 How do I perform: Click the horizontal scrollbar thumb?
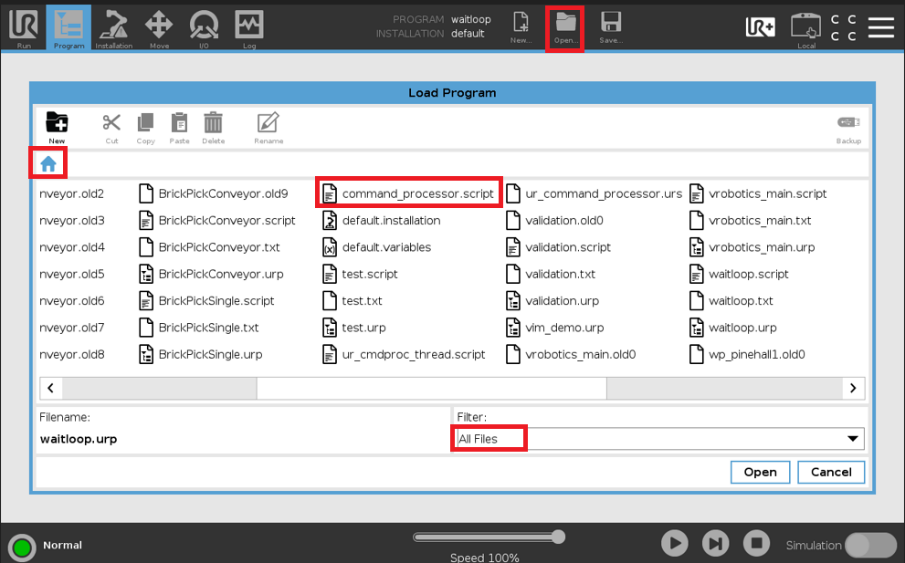point(431,388)
